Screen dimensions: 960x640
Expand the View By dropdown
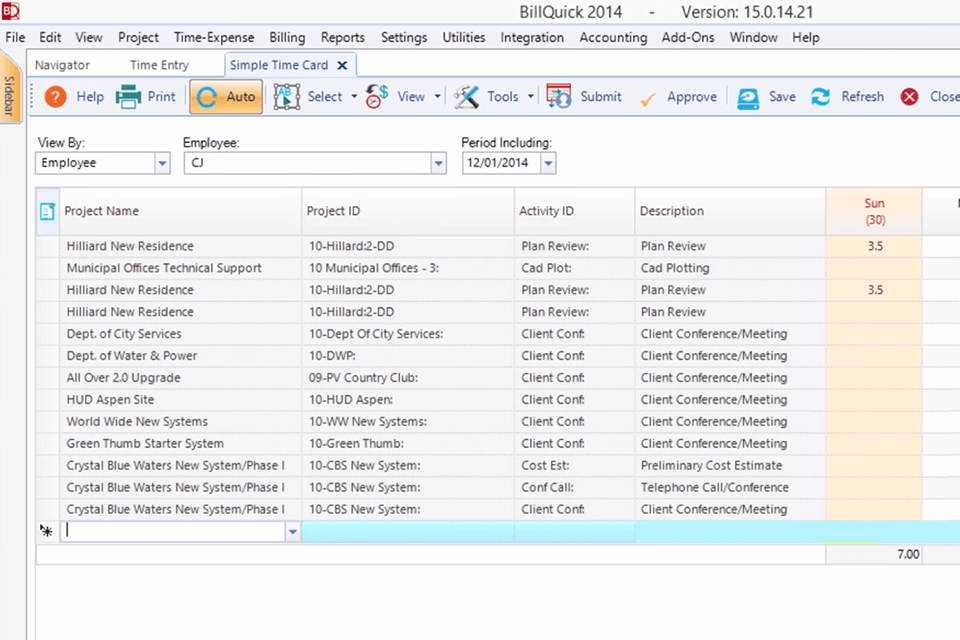(x=162, y=163)
